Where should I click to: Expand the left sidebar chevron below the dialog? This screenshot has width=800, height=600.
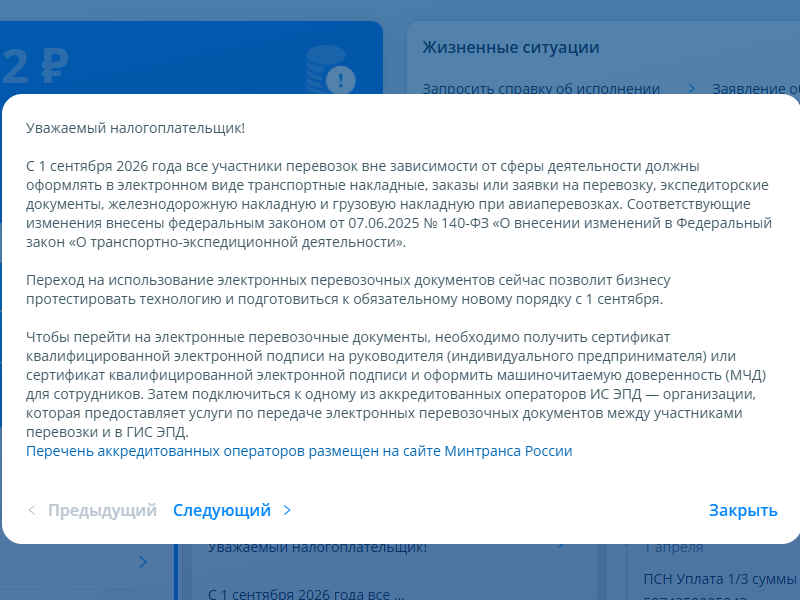pyautogui.click(x=143, y=562)
